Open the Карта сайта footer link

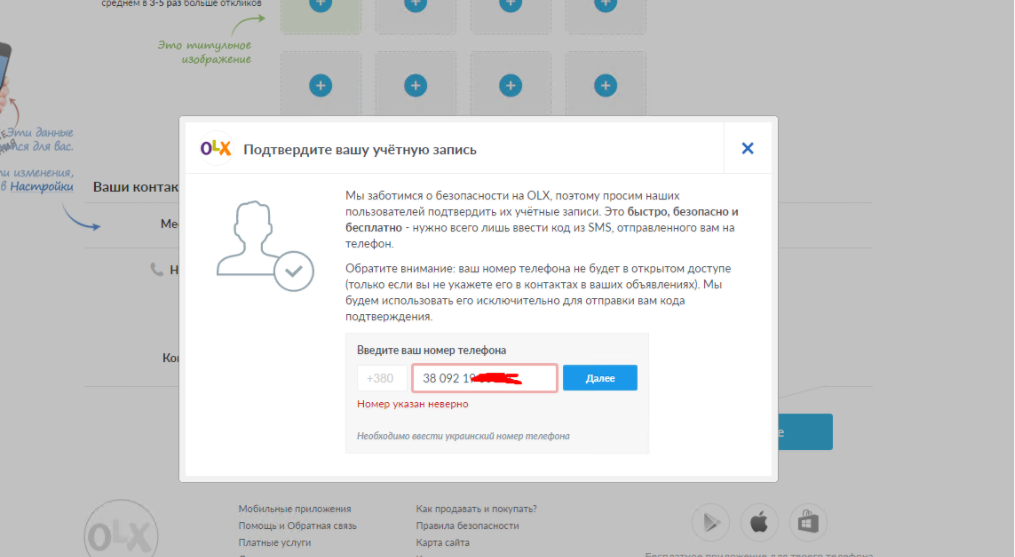pyautogui.click(x=443, y=542)
